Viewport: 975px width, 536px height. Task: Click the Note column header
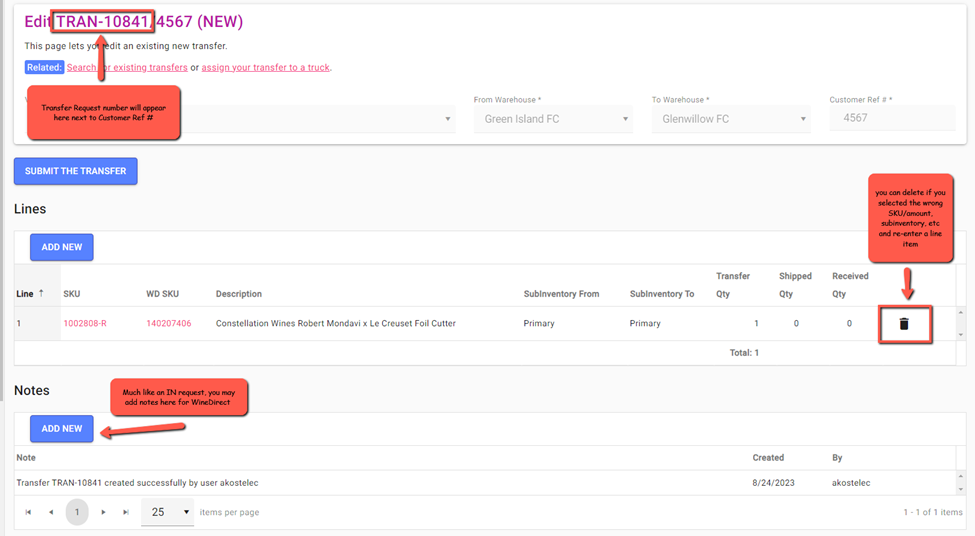point(26,458)
